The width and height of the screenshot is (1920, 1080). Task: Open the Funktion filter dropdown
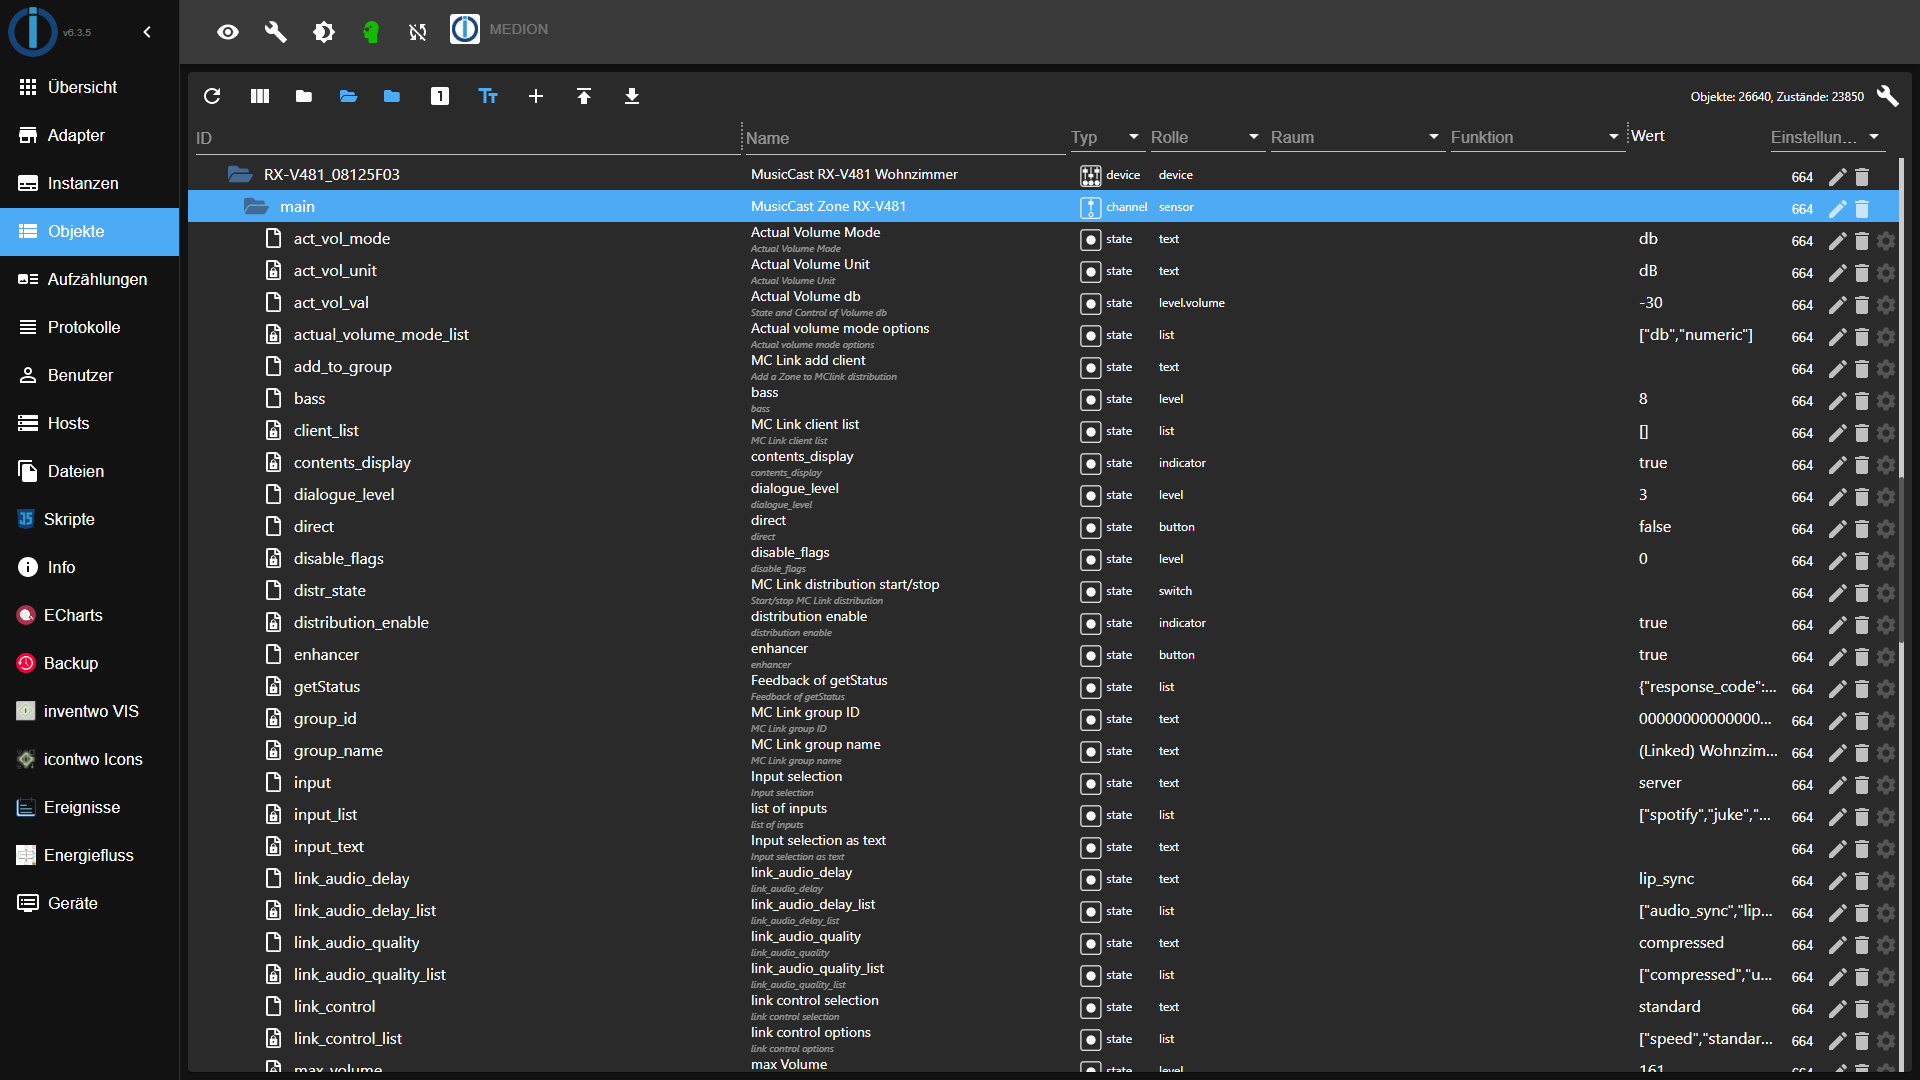(x=1536, y=137)
